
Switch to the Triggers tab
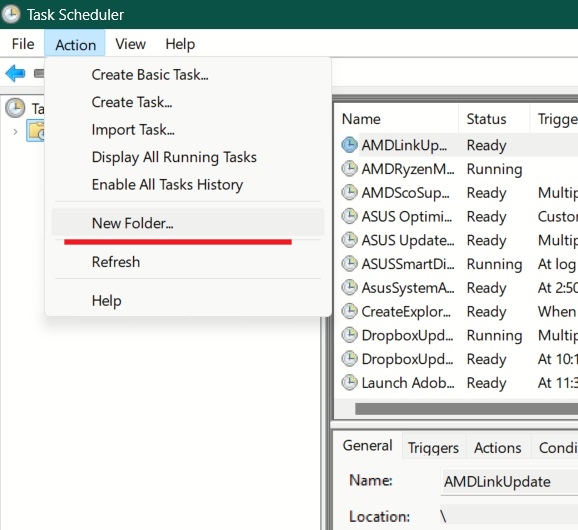tap(433, 448)
